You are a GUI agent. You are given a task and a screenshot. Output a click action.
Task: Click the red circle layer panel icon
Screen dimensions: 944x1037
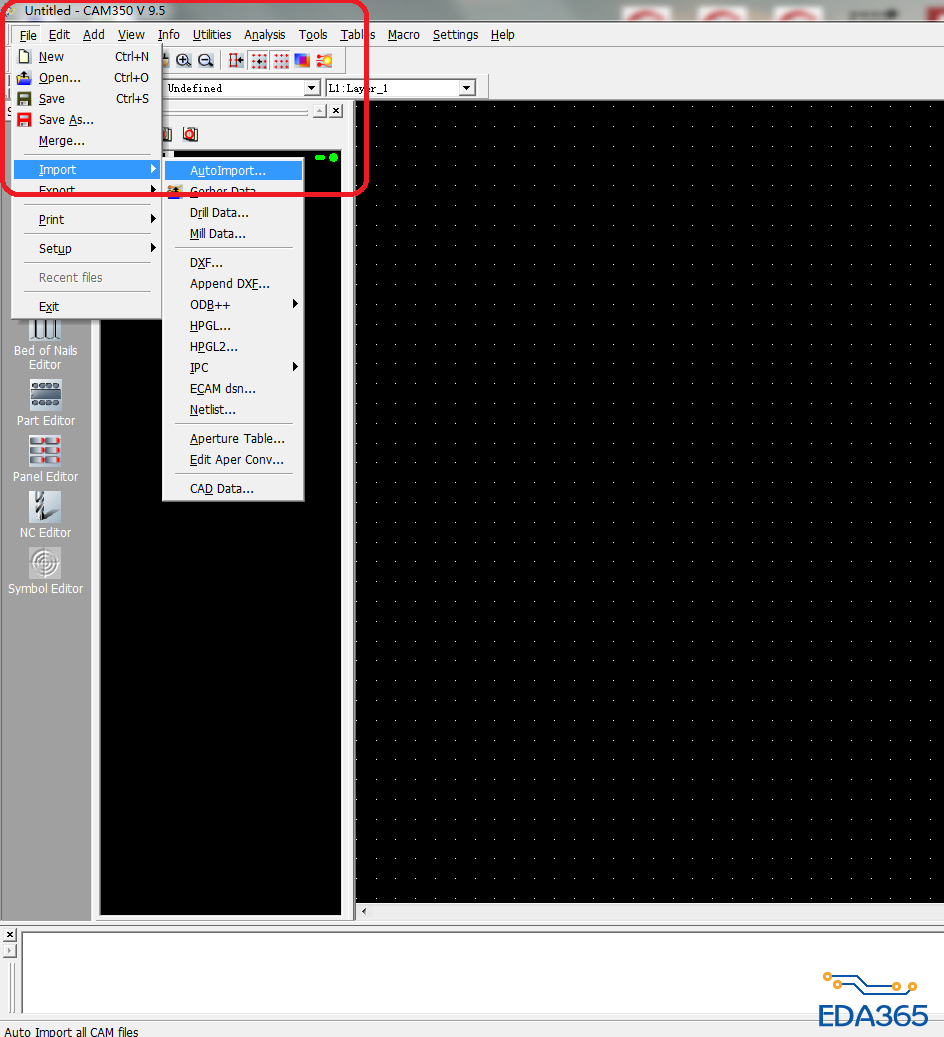click(x=191, y=134)
